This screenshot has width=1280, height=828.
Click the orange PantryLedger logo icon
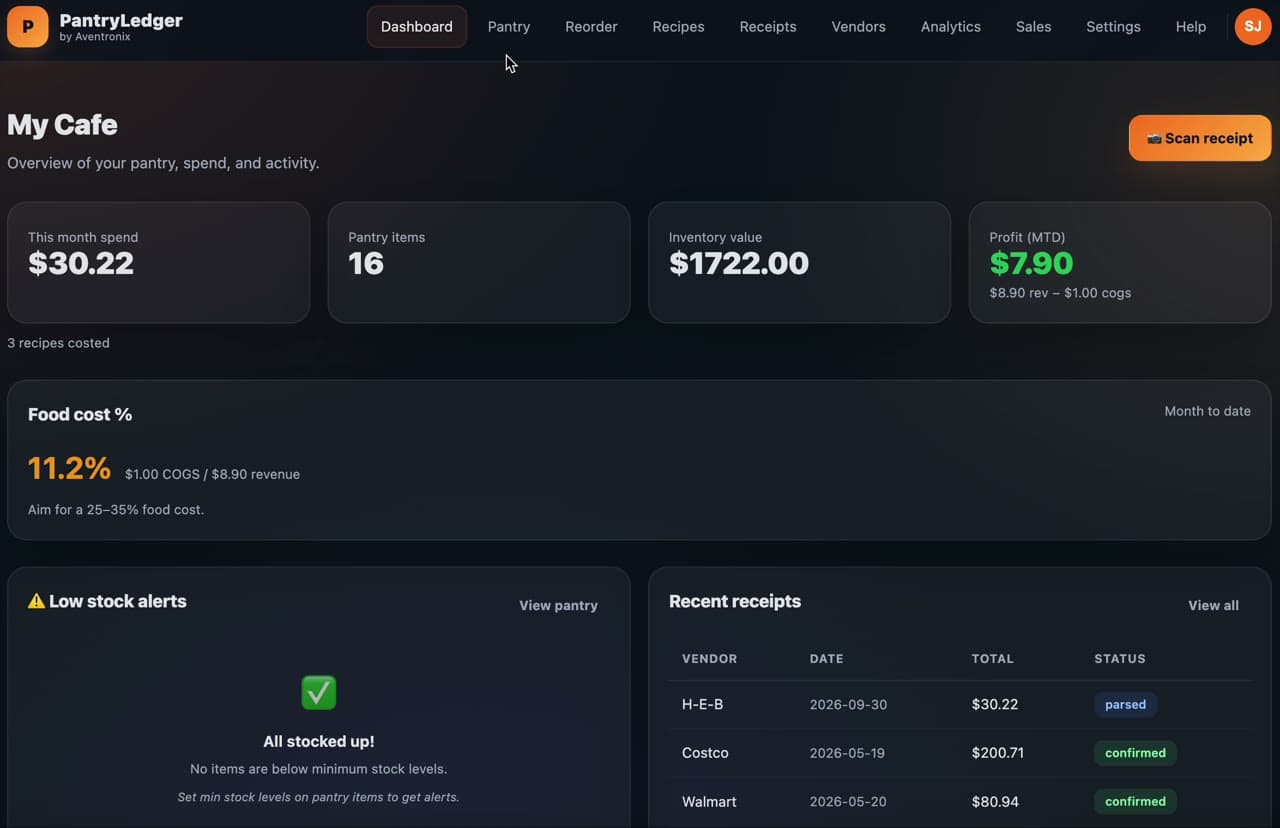[x=27, y=27]
